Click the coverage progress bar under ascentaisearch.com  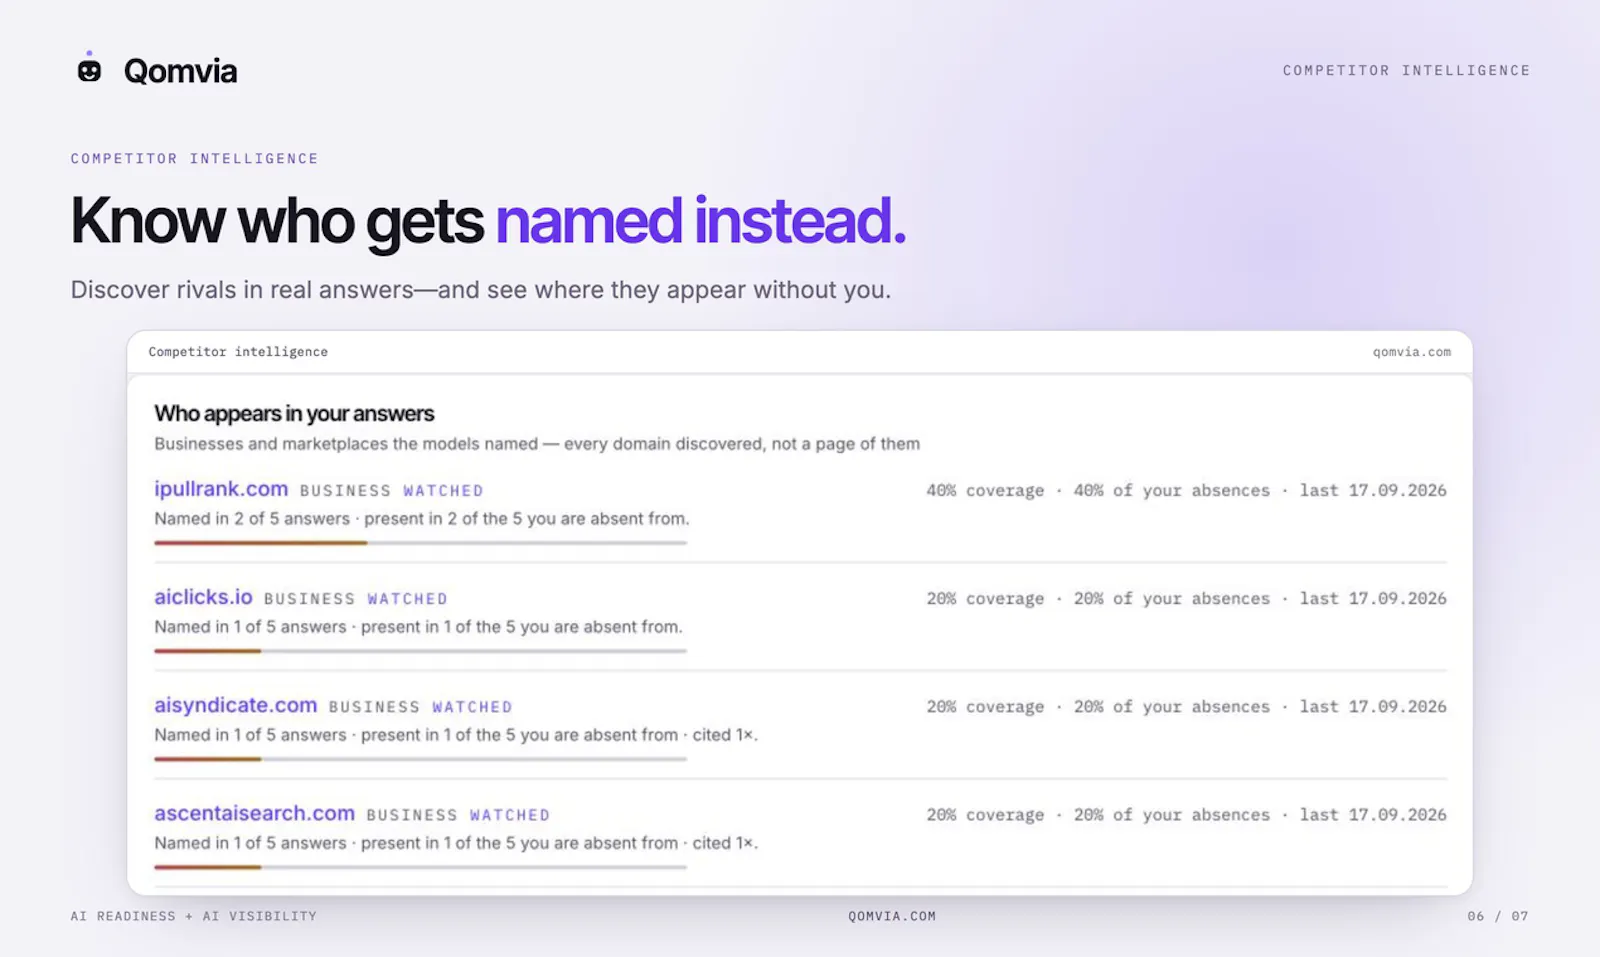(420, 867)
